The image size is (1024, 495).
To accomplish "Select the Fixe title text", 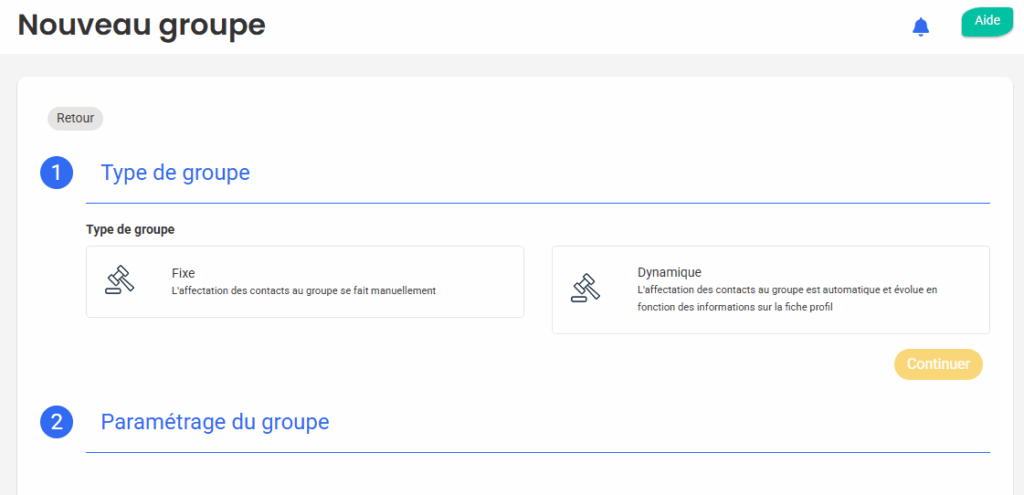I will pos(183,272).
